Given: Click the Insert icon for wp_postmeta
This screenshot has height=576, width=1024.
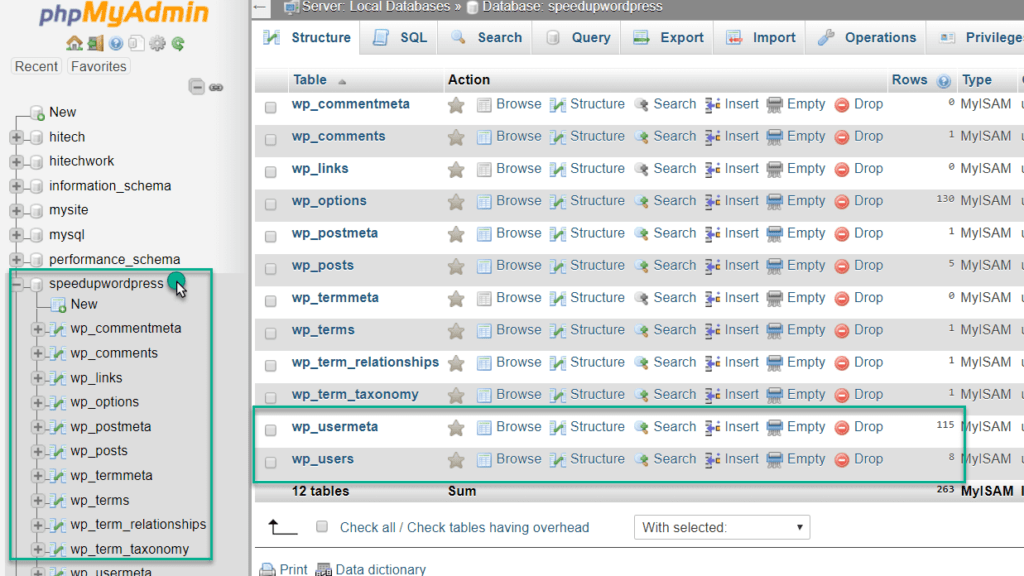Looking at the screenshot, I should 712,234.
